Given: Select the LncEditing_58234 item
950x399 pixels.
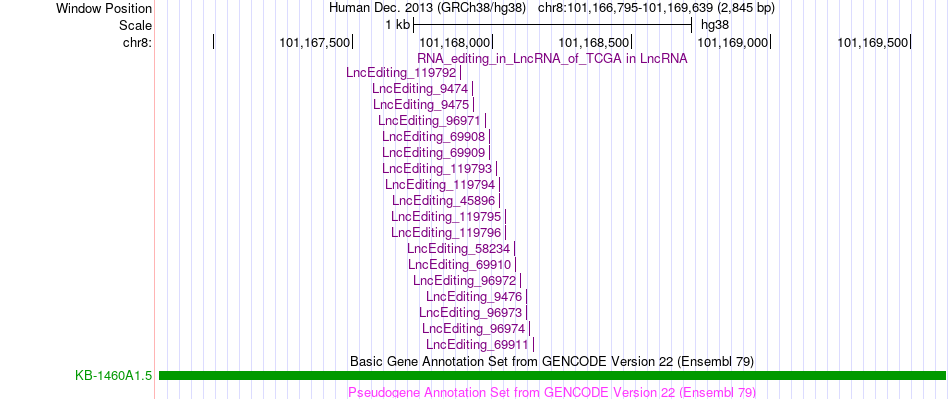Looking at the screenshot, I should pos(458,248).
